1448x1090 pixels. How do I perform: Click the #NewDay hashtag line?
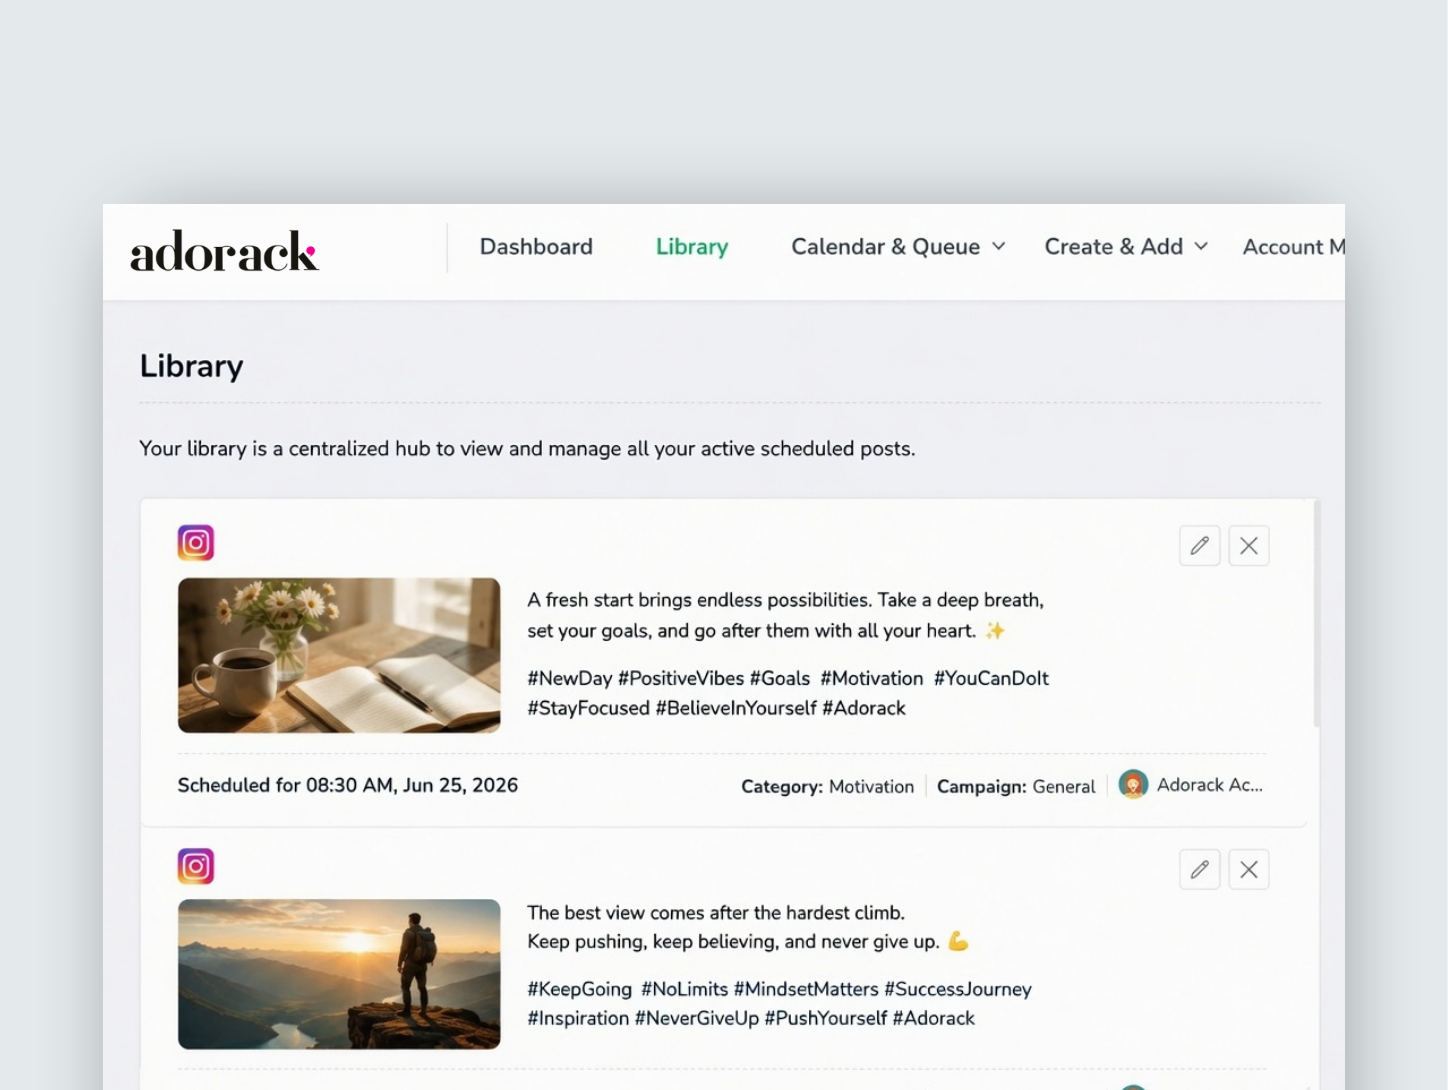tap(788, 678)
